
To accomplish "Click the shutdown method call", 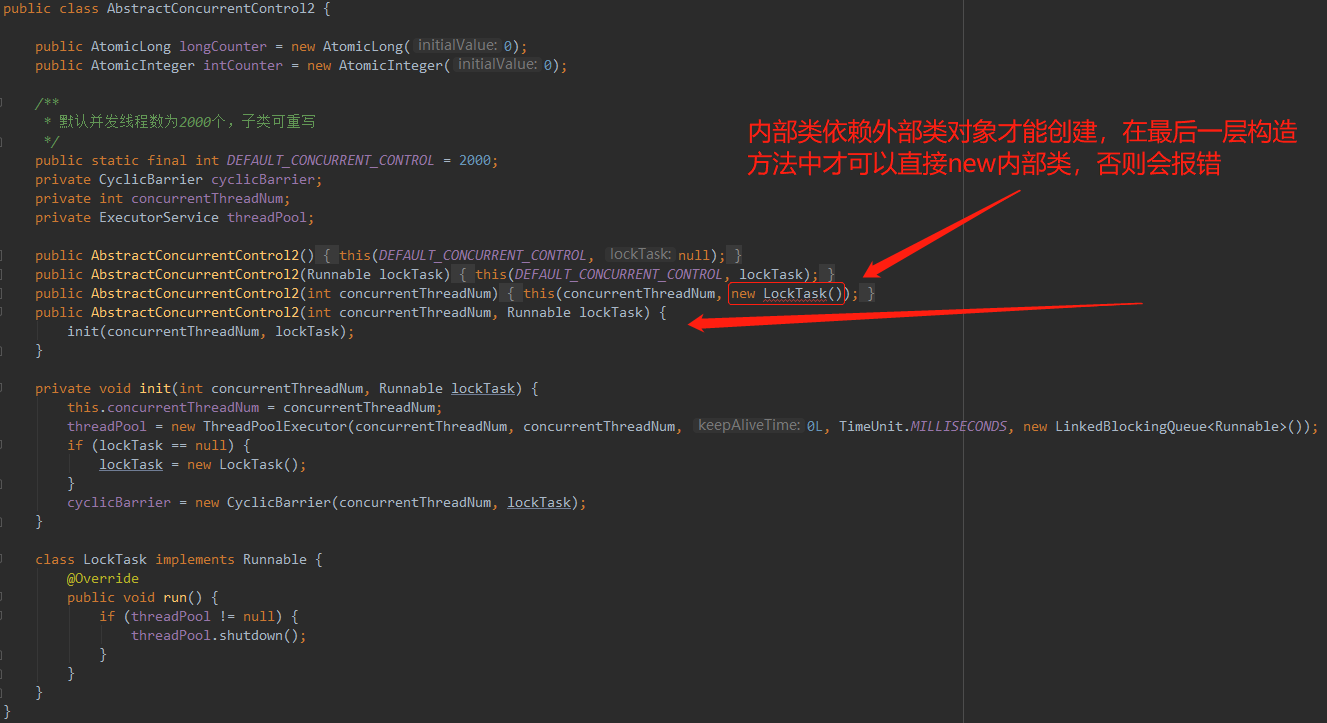I will click(251, 635).
